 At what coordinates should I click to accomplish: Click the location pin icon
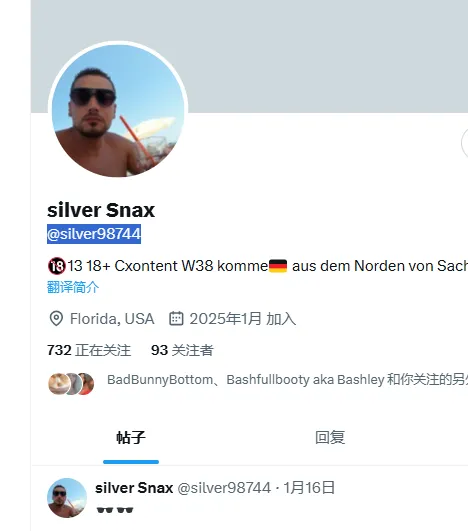click(x=56, y=319)
